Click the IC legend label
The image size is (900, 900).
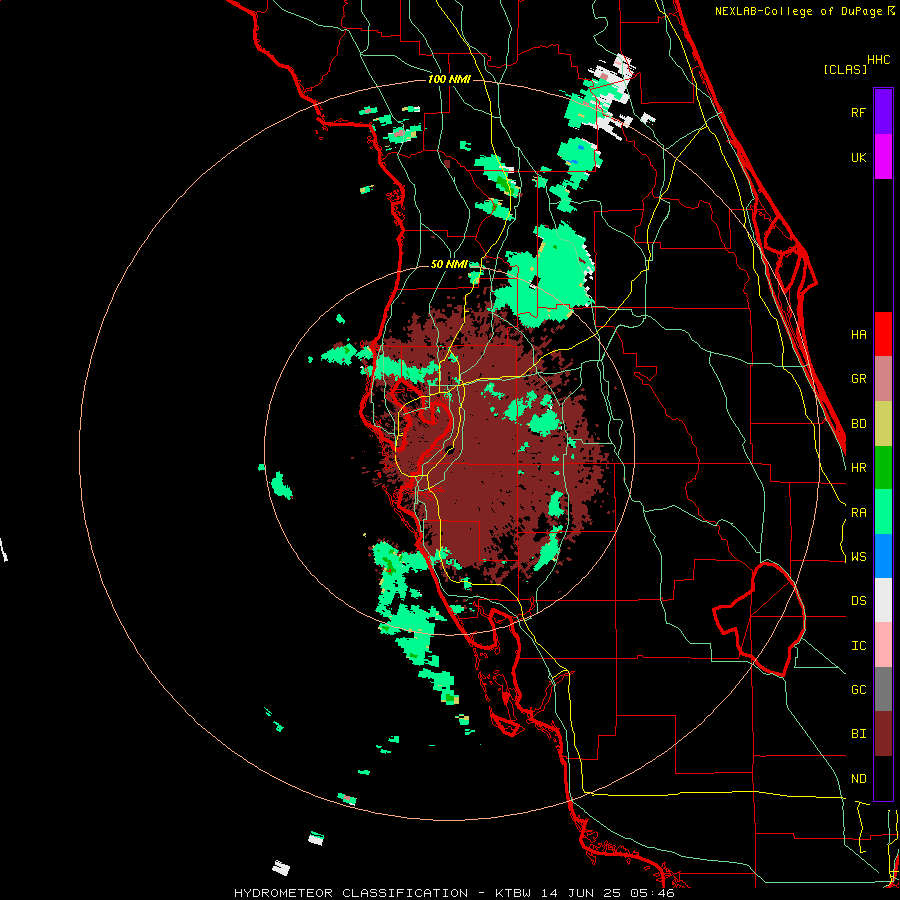pos(859,646)
